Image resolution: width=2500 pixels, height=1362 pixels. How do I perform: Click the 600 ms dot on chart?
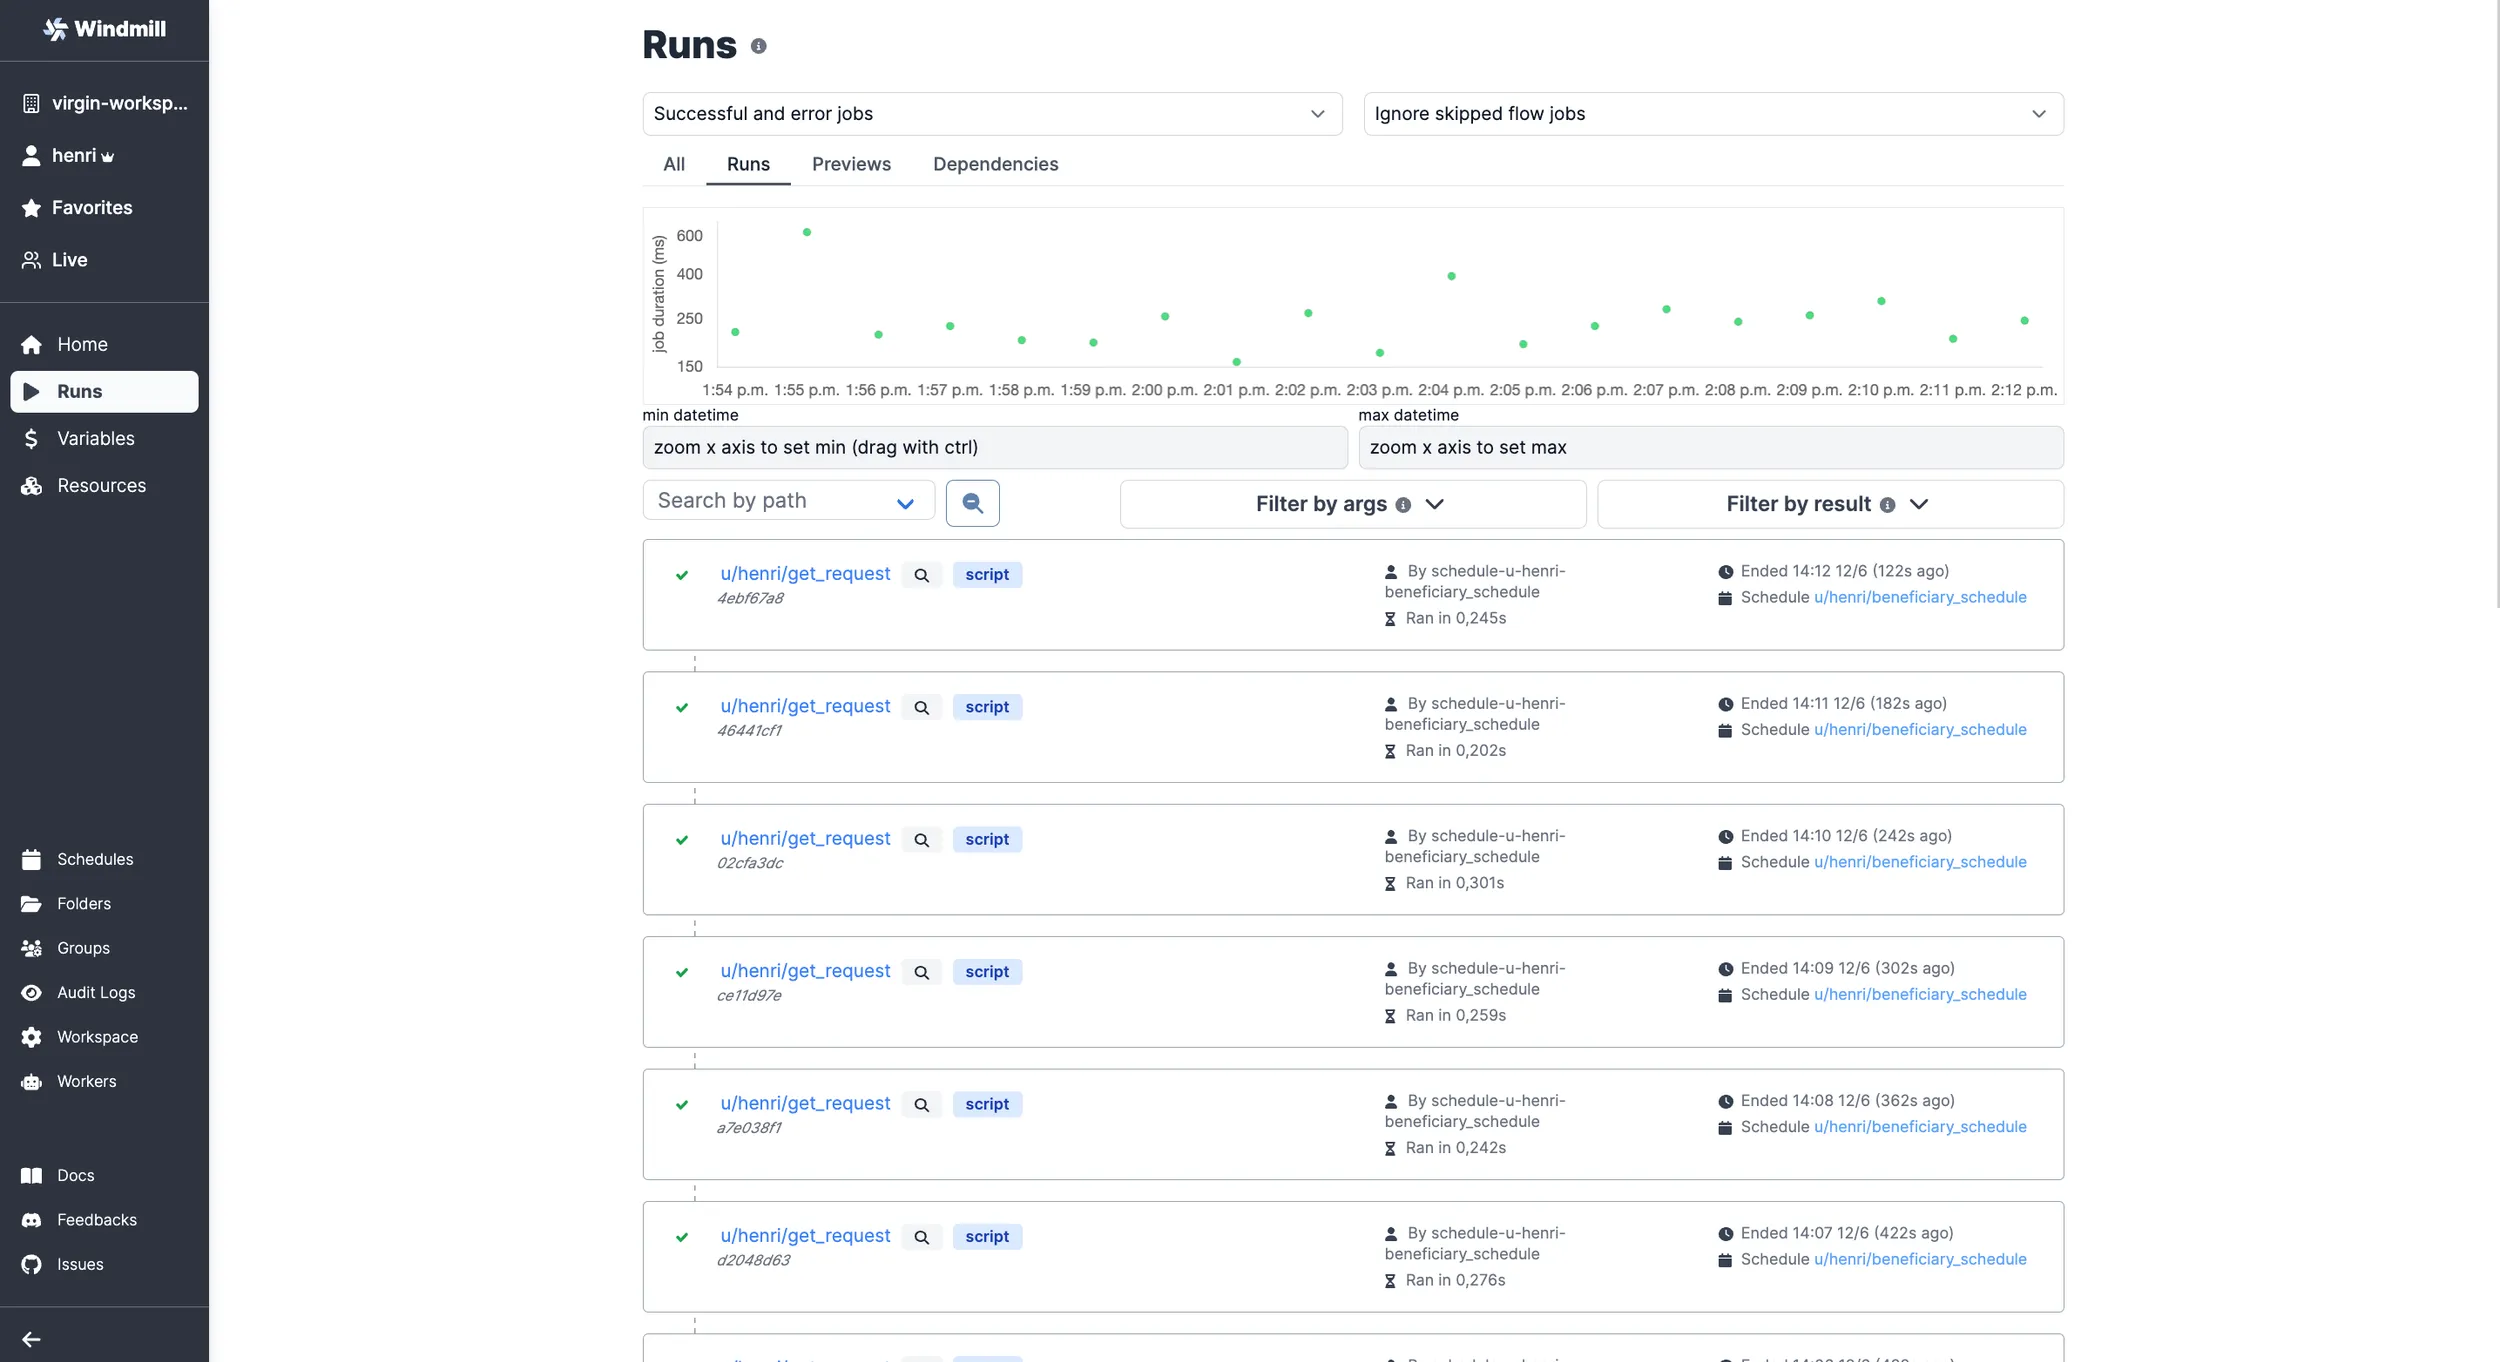click(807, 232)
